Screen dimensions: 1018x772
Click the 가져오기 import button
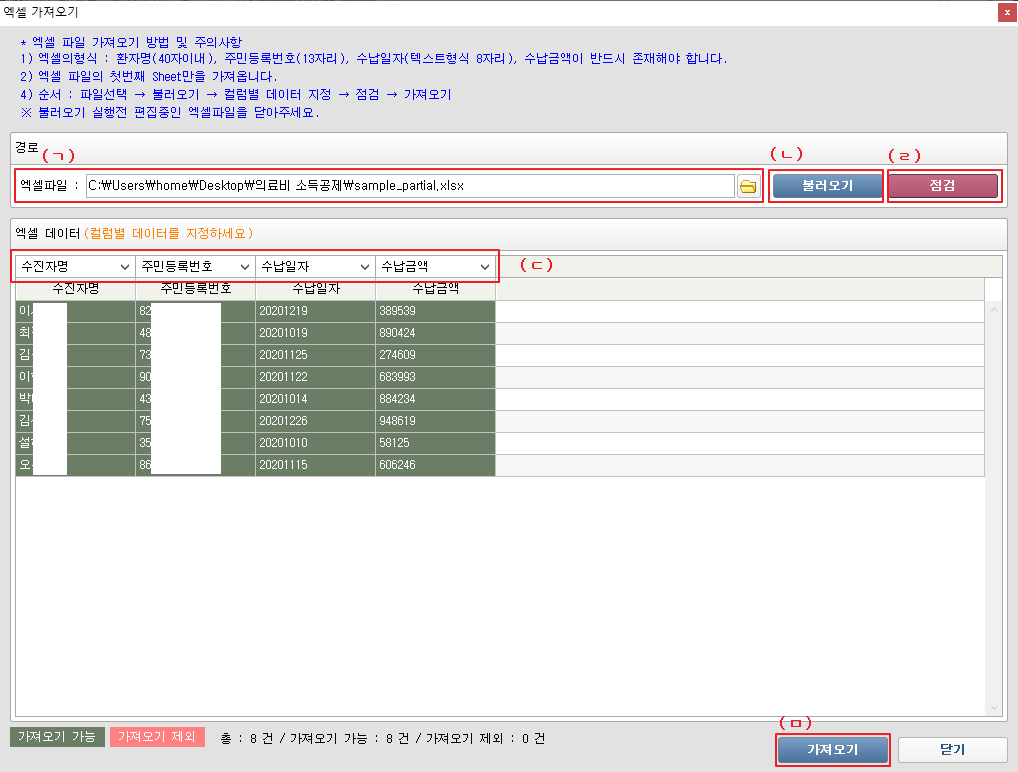(832, 750)
